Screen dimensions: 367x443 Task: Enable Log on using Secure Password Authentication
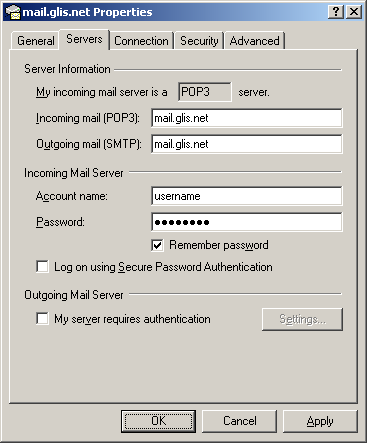42,267
